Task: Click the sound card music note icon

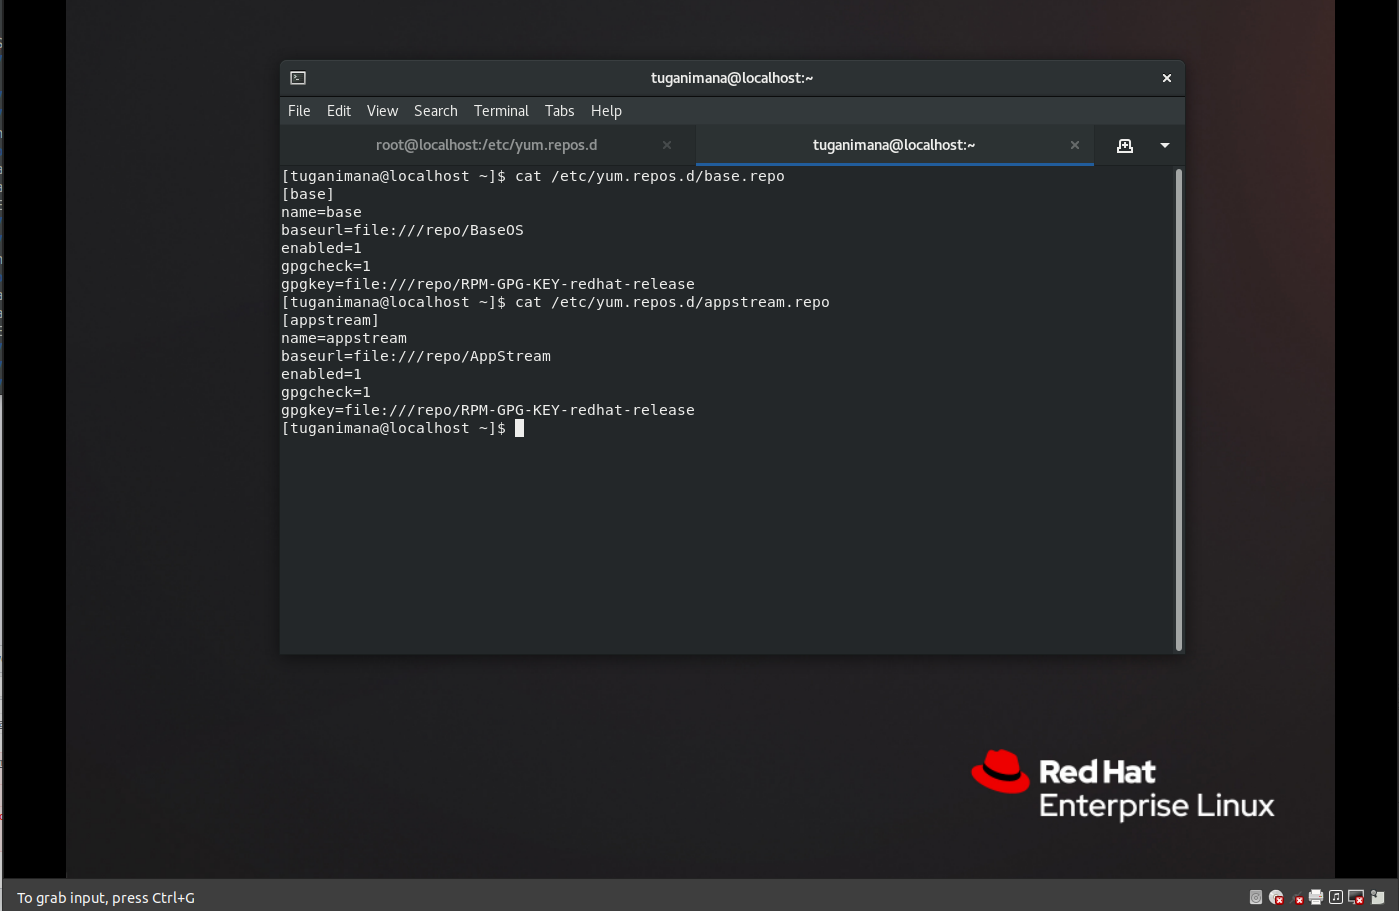Action: coord(1336,897)
